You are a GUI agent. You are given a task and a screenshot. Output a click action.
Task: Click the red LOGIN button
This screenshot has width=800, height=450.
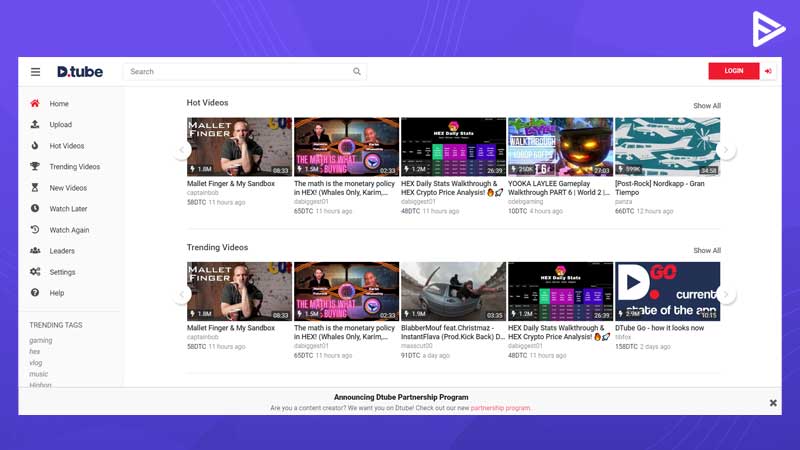pyautogui.click(x=734, y=71)
